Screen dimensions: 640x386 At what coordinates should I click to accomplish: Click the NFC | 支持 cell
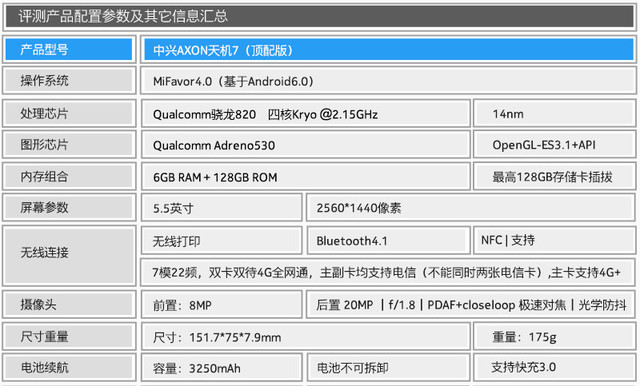(554, 240)
